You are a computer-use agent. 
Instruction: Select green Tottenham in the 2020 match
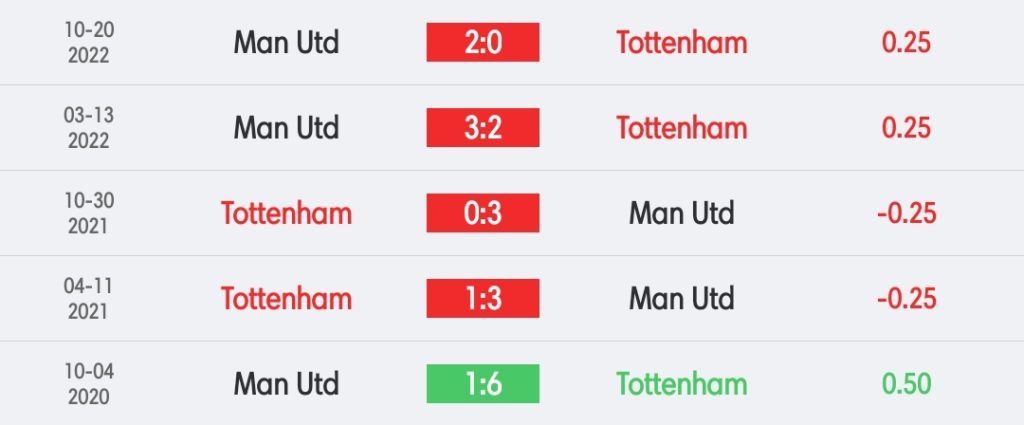click(682, 384)
